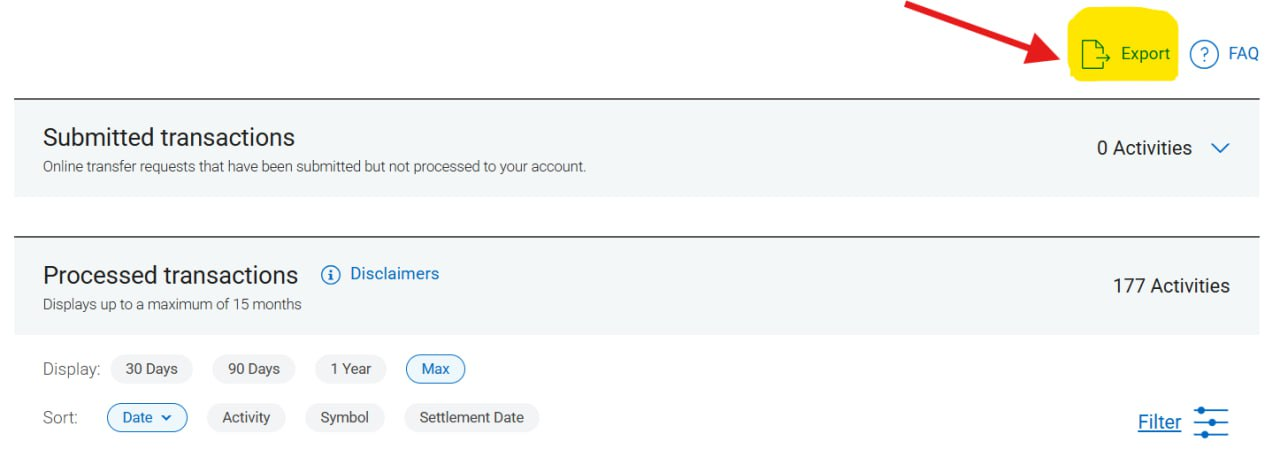Click the Export document icon

coord(1096,55)
